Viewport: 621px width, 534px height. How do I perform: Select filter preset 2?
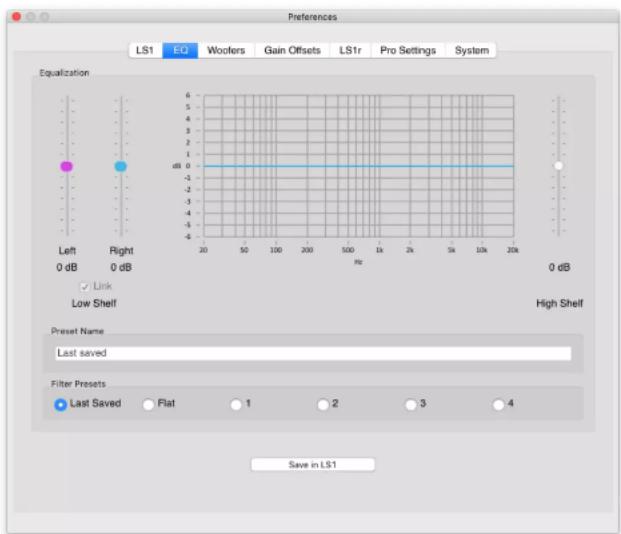click(x=323, y=404)
